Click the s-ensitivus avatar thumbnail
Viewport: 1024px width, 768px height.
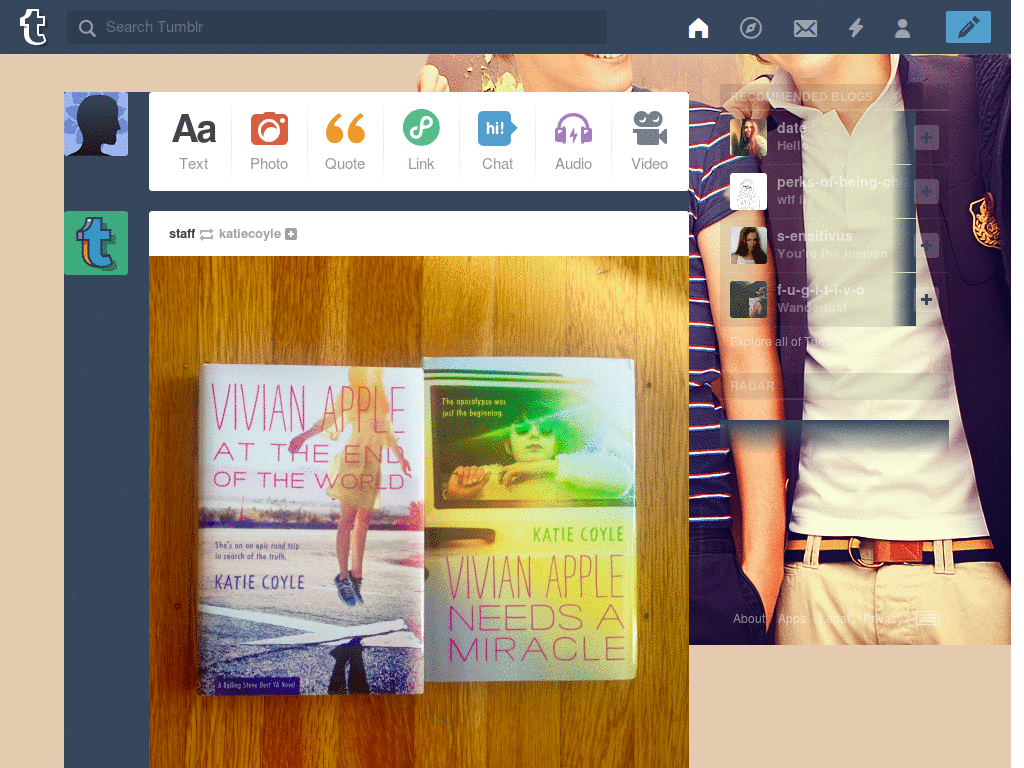tap(748, 245)
